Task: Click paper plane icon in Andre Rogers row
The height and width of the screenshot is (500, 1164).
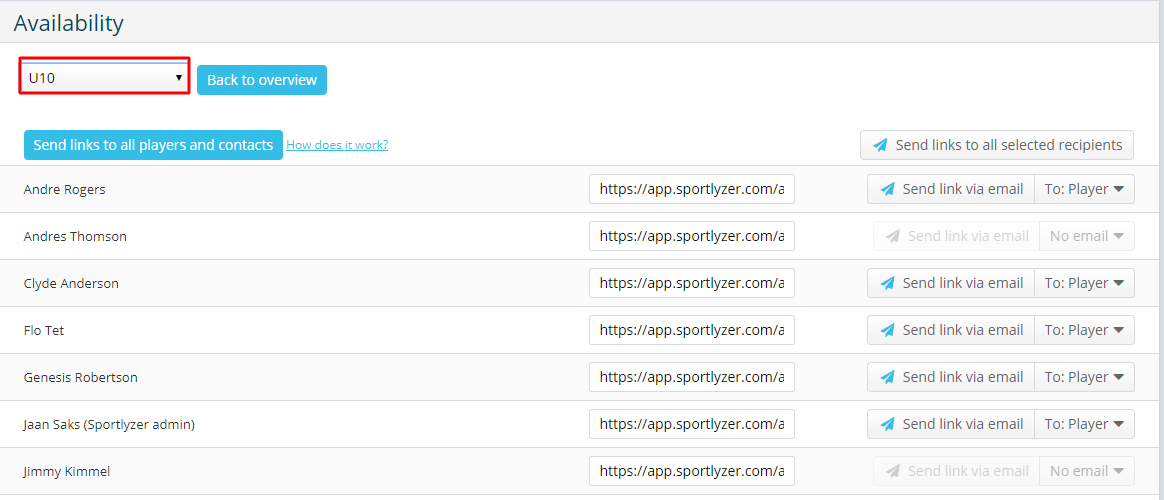Action: pyautogui.click(x=887, y=189)
